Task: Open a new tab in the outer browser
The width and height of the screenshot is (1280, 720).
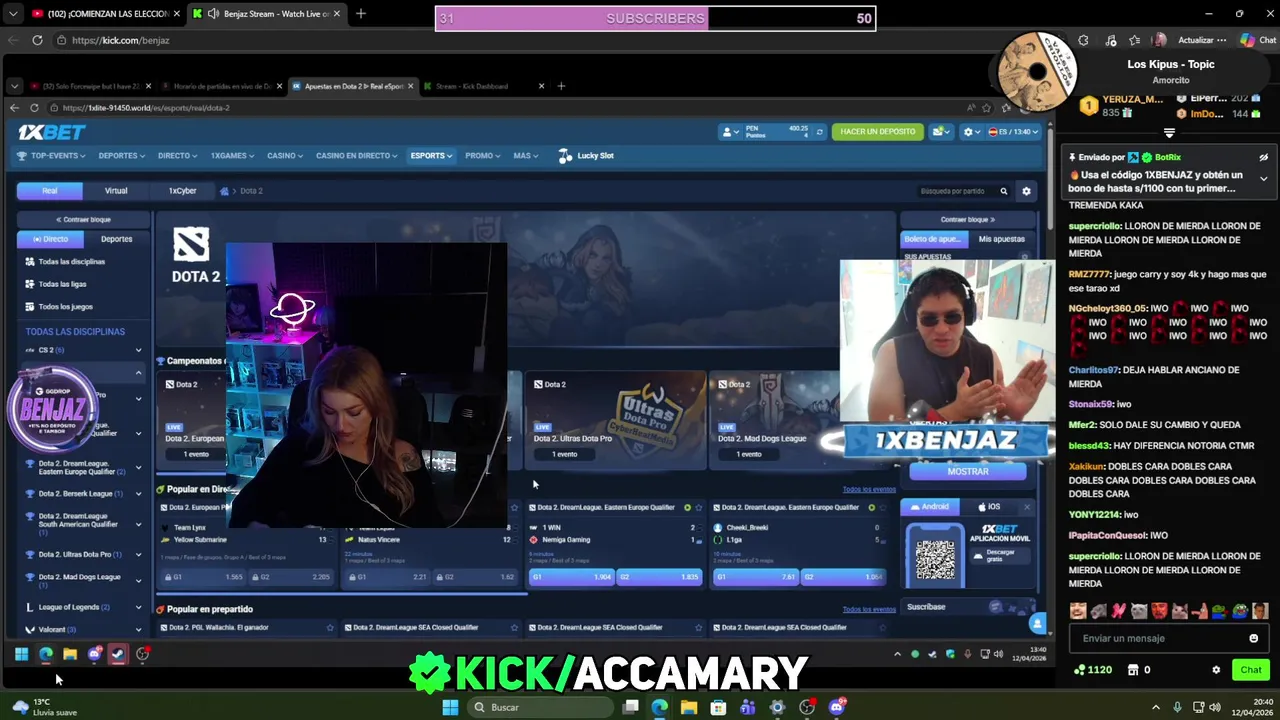Action: point(361,14)
